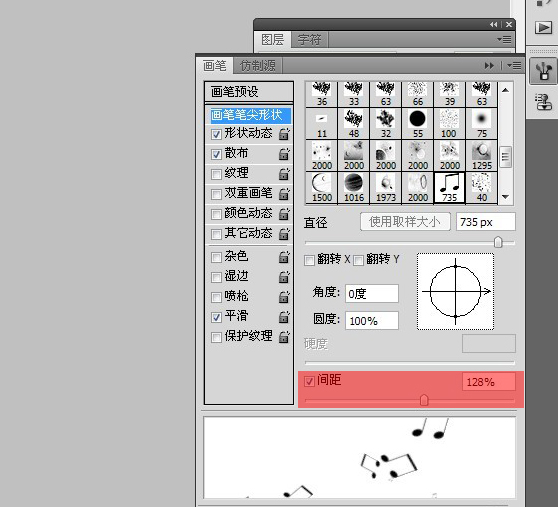Viewport: 558px width, 507px height.
Task: Enable the 颜色动态 checkbox
Action: (216, 214)
